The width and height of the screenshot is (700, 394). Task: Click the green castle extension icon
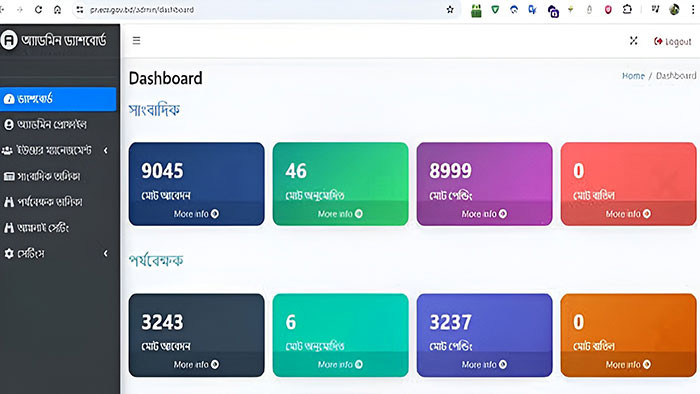click(x=476, y=10)
